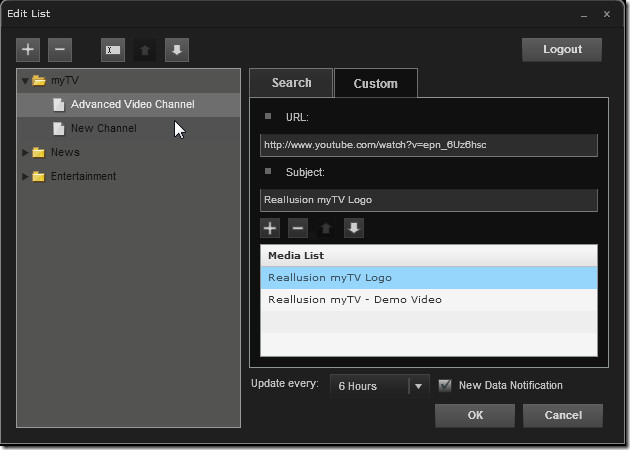
Task: Collapse the myTV folder
Action: [26, 80]
